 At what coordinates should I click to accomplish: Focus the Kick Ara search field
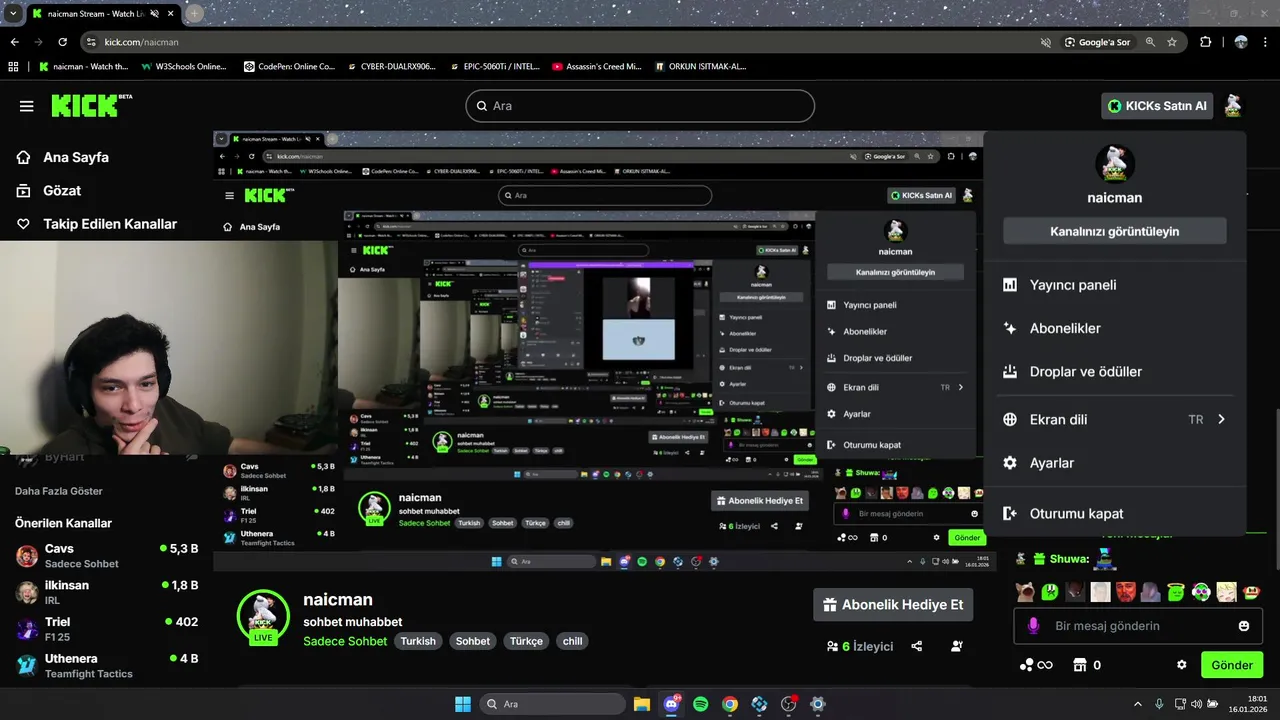click(x=640, y=106)
